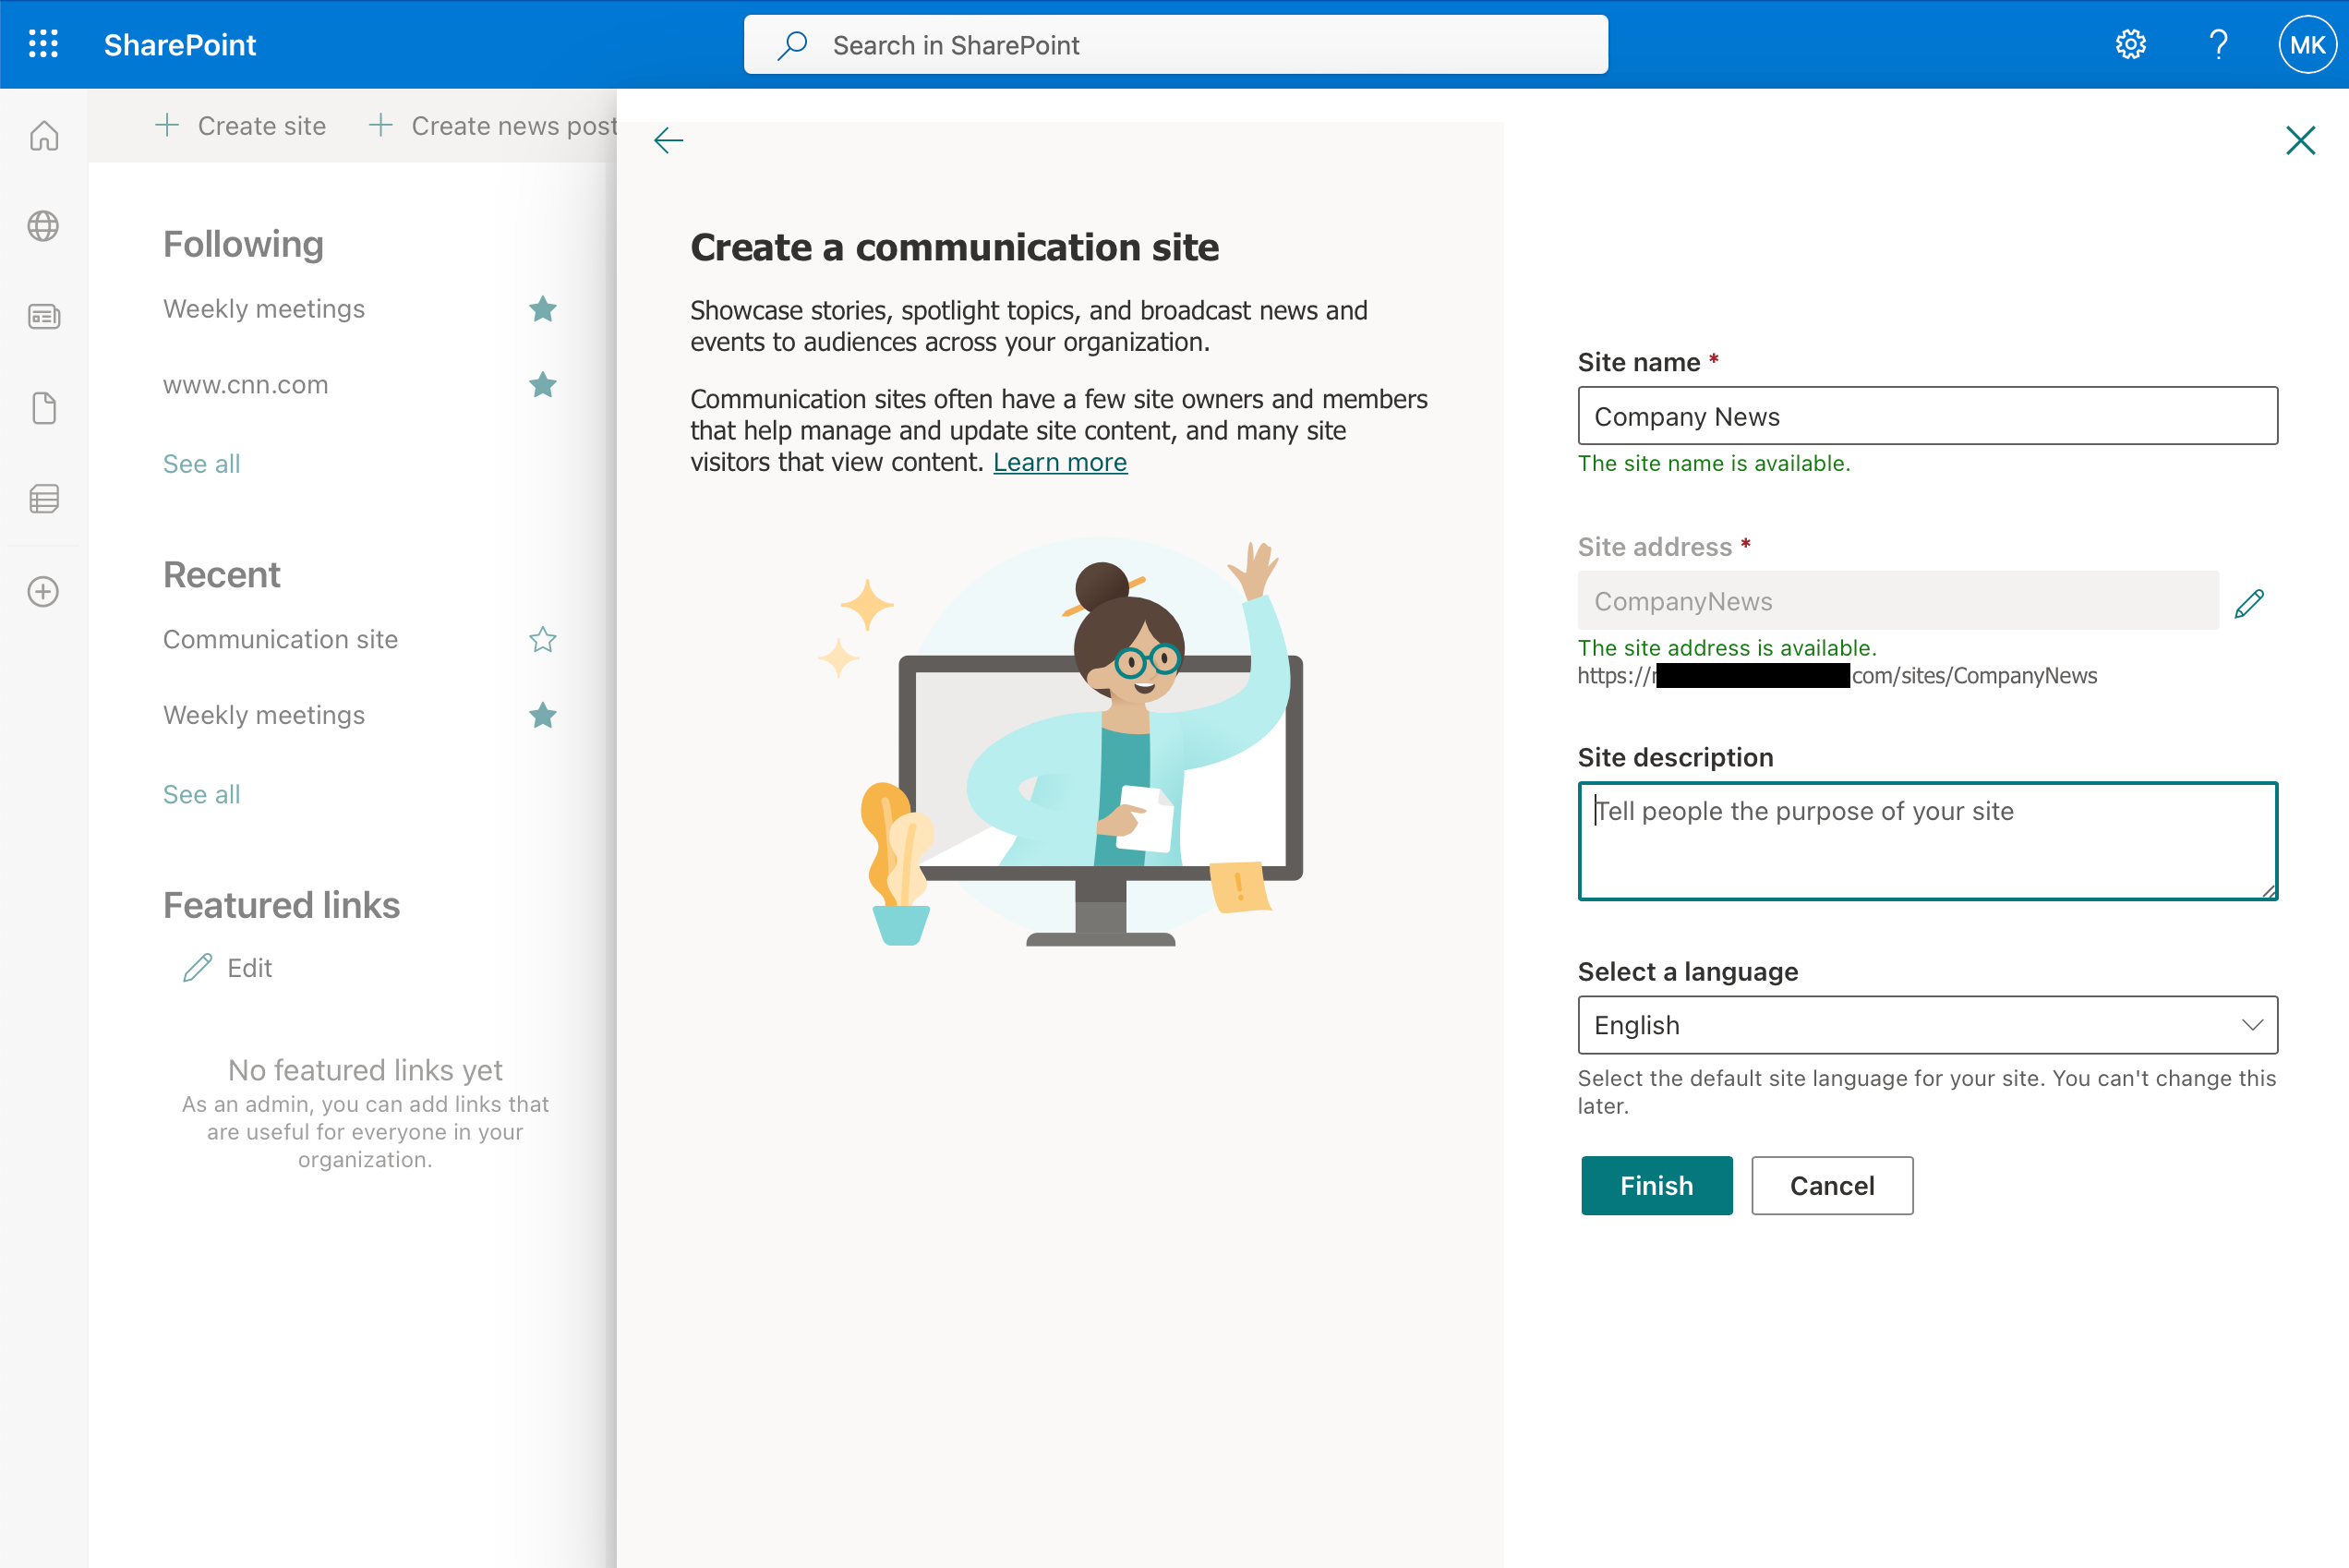Toggle the star on Communication site
This screenshot has height=1568, width=2349.
pyautogui.click(x=542, y=637)
